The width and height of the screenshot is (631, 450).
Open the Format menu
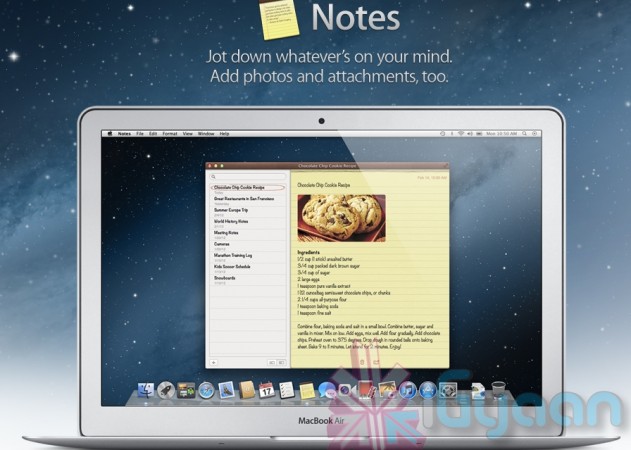coord(169,133)
